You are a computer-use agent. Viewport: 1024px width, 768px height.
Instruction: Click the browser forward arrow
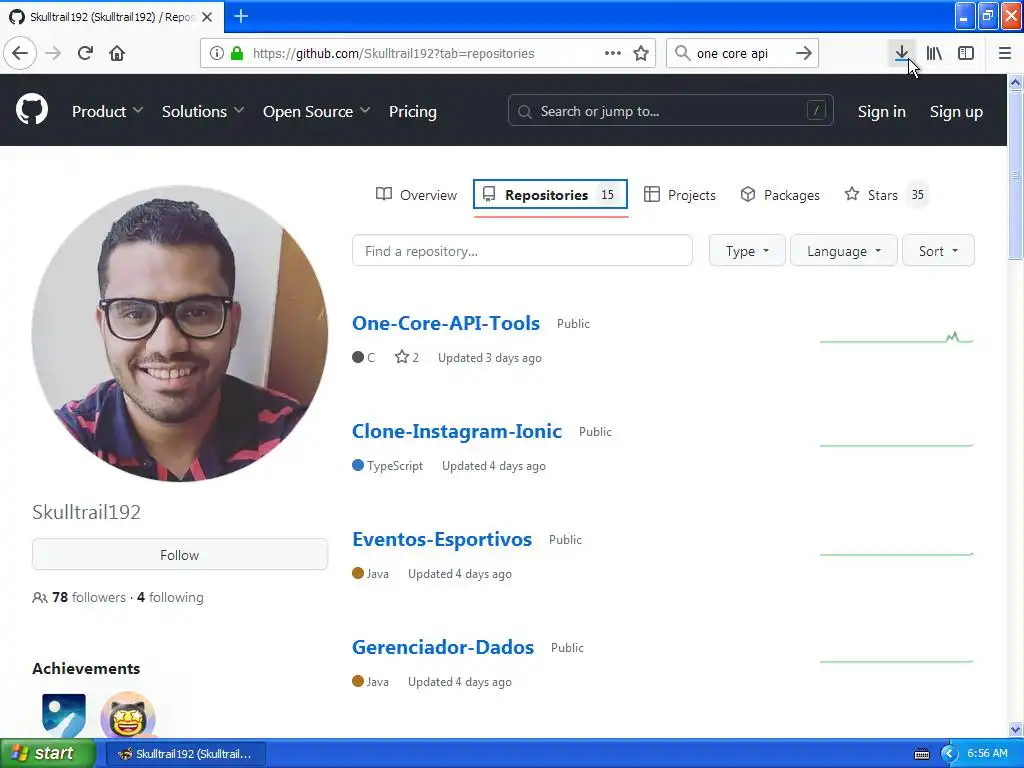pyautogui.click(x=53, y=53)
